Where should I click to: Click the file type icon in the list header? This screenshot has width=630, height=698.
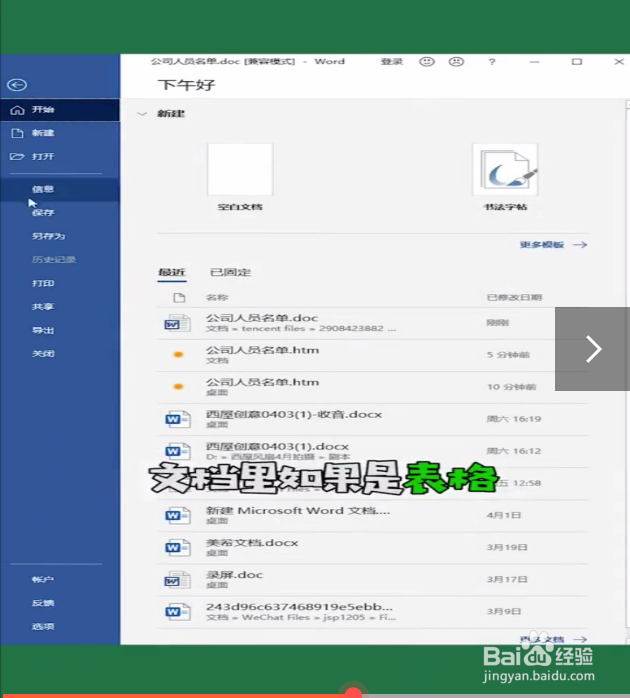[x=179, y=298]
